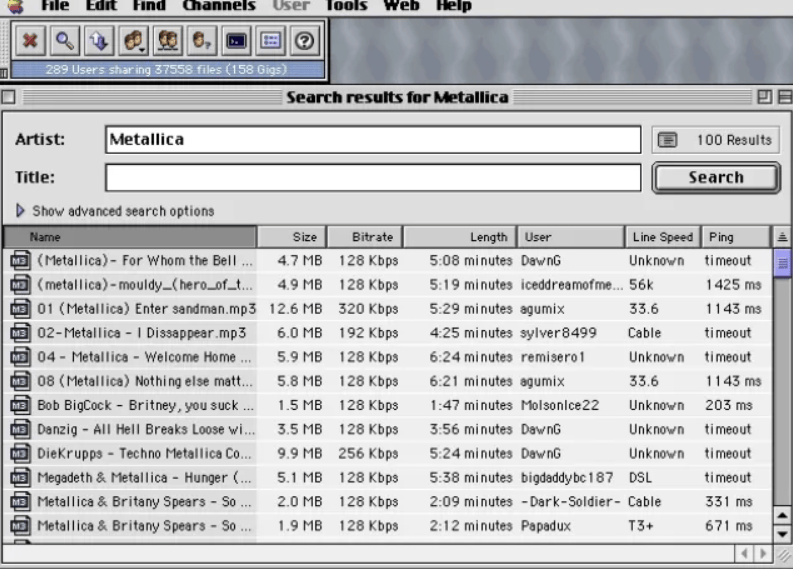Click the list-style preferences toolbar icon

point(270,40)
